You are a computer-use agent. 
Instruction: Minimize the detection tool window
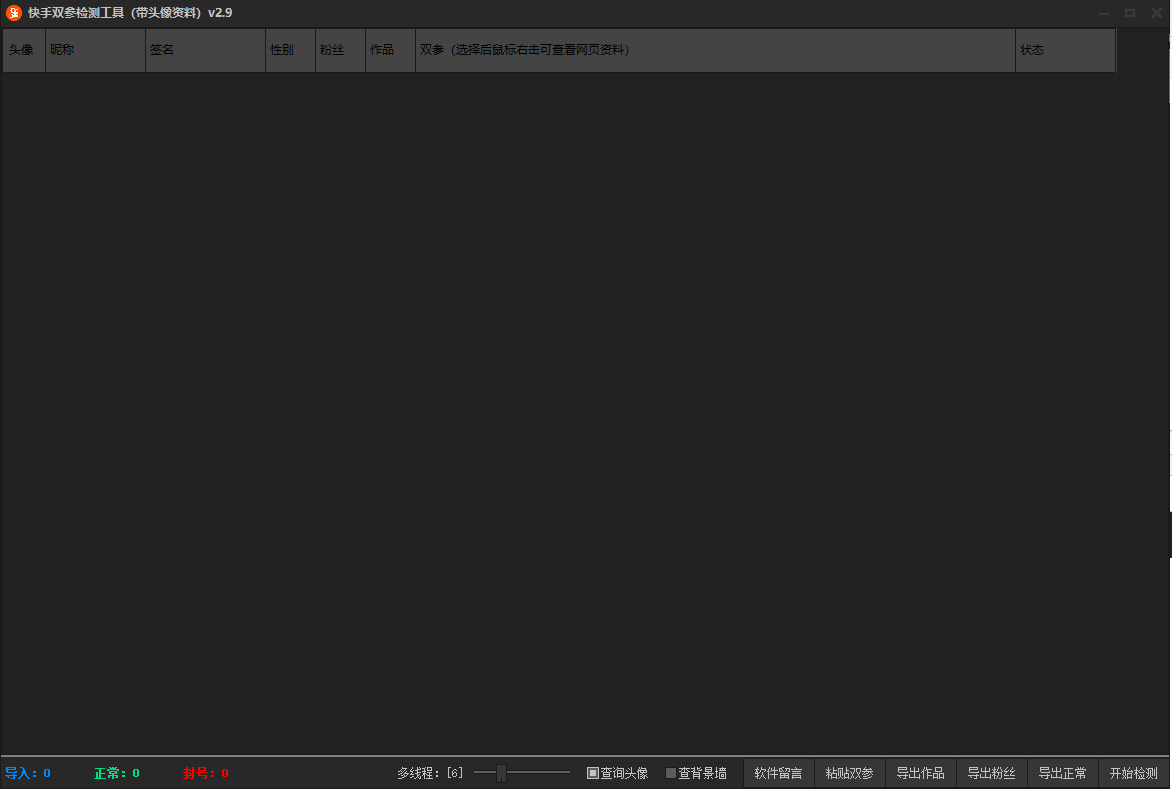[1104, 13]
